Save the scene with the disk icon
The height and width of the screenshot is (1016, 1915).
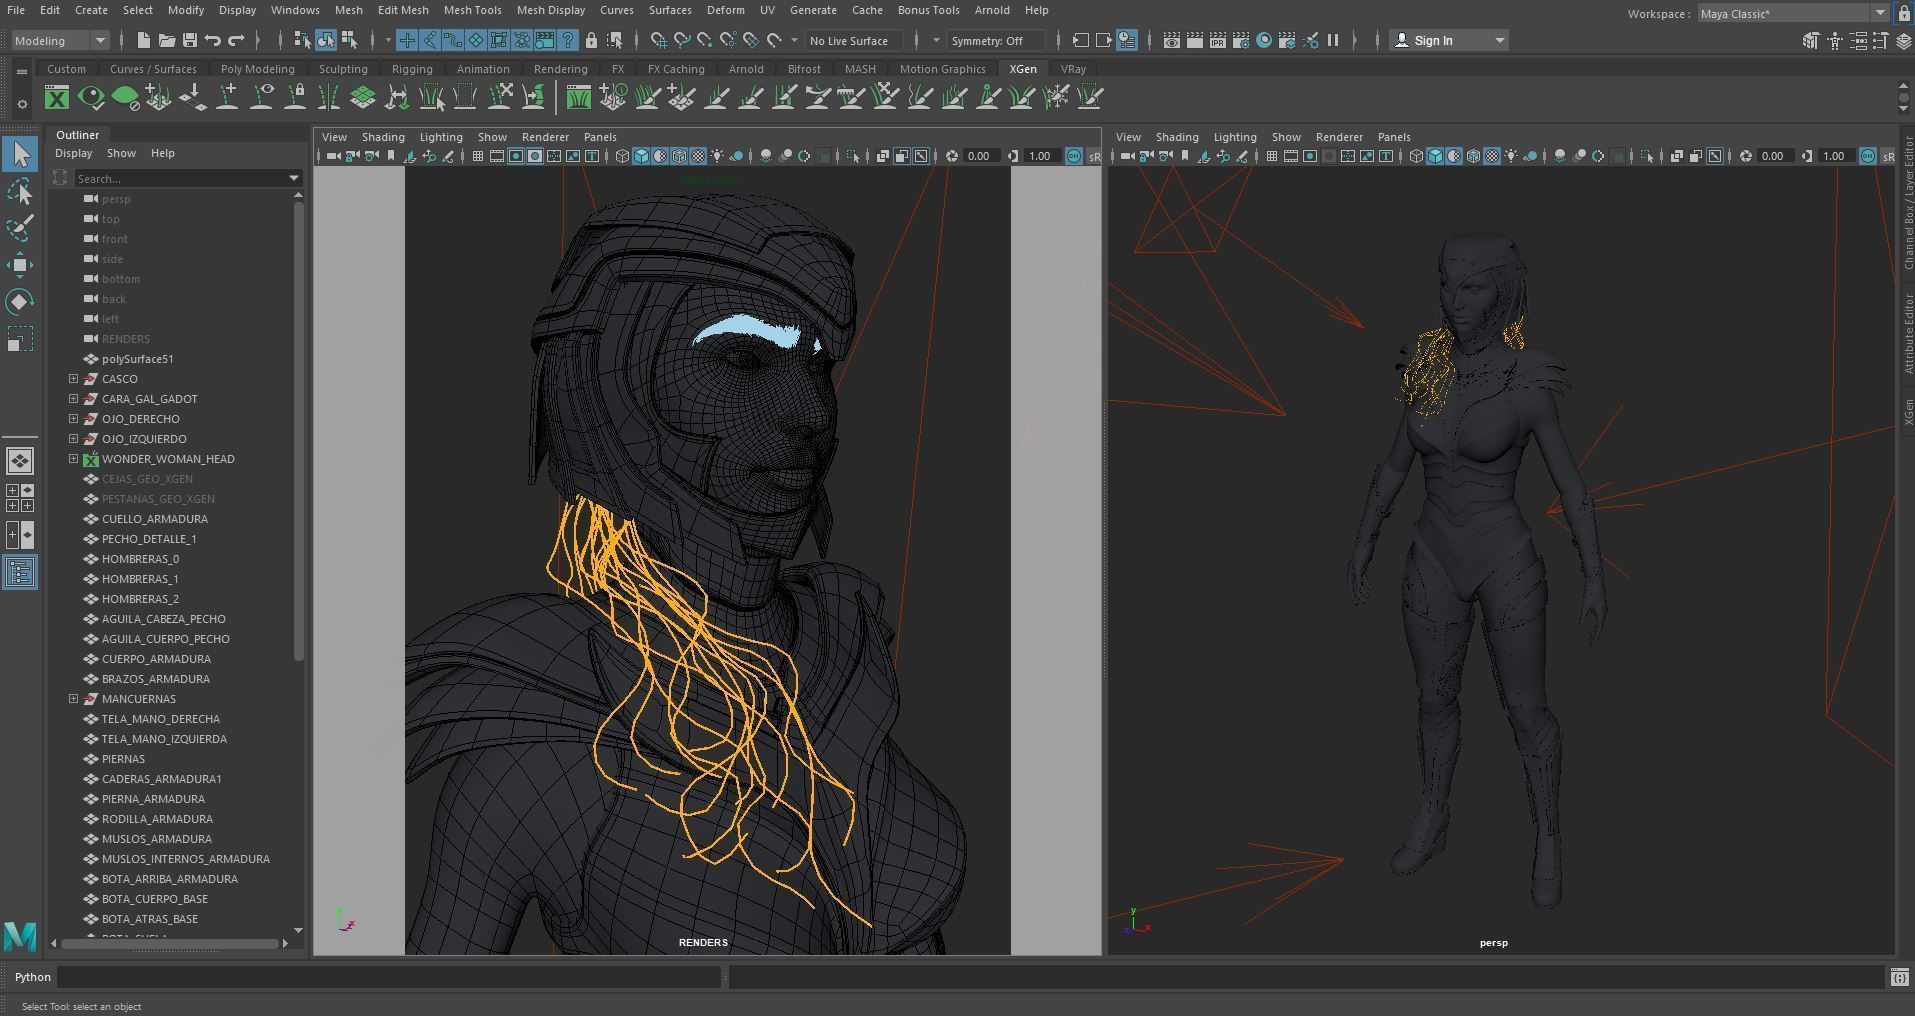pyautogui.click(x=189, y=40)
